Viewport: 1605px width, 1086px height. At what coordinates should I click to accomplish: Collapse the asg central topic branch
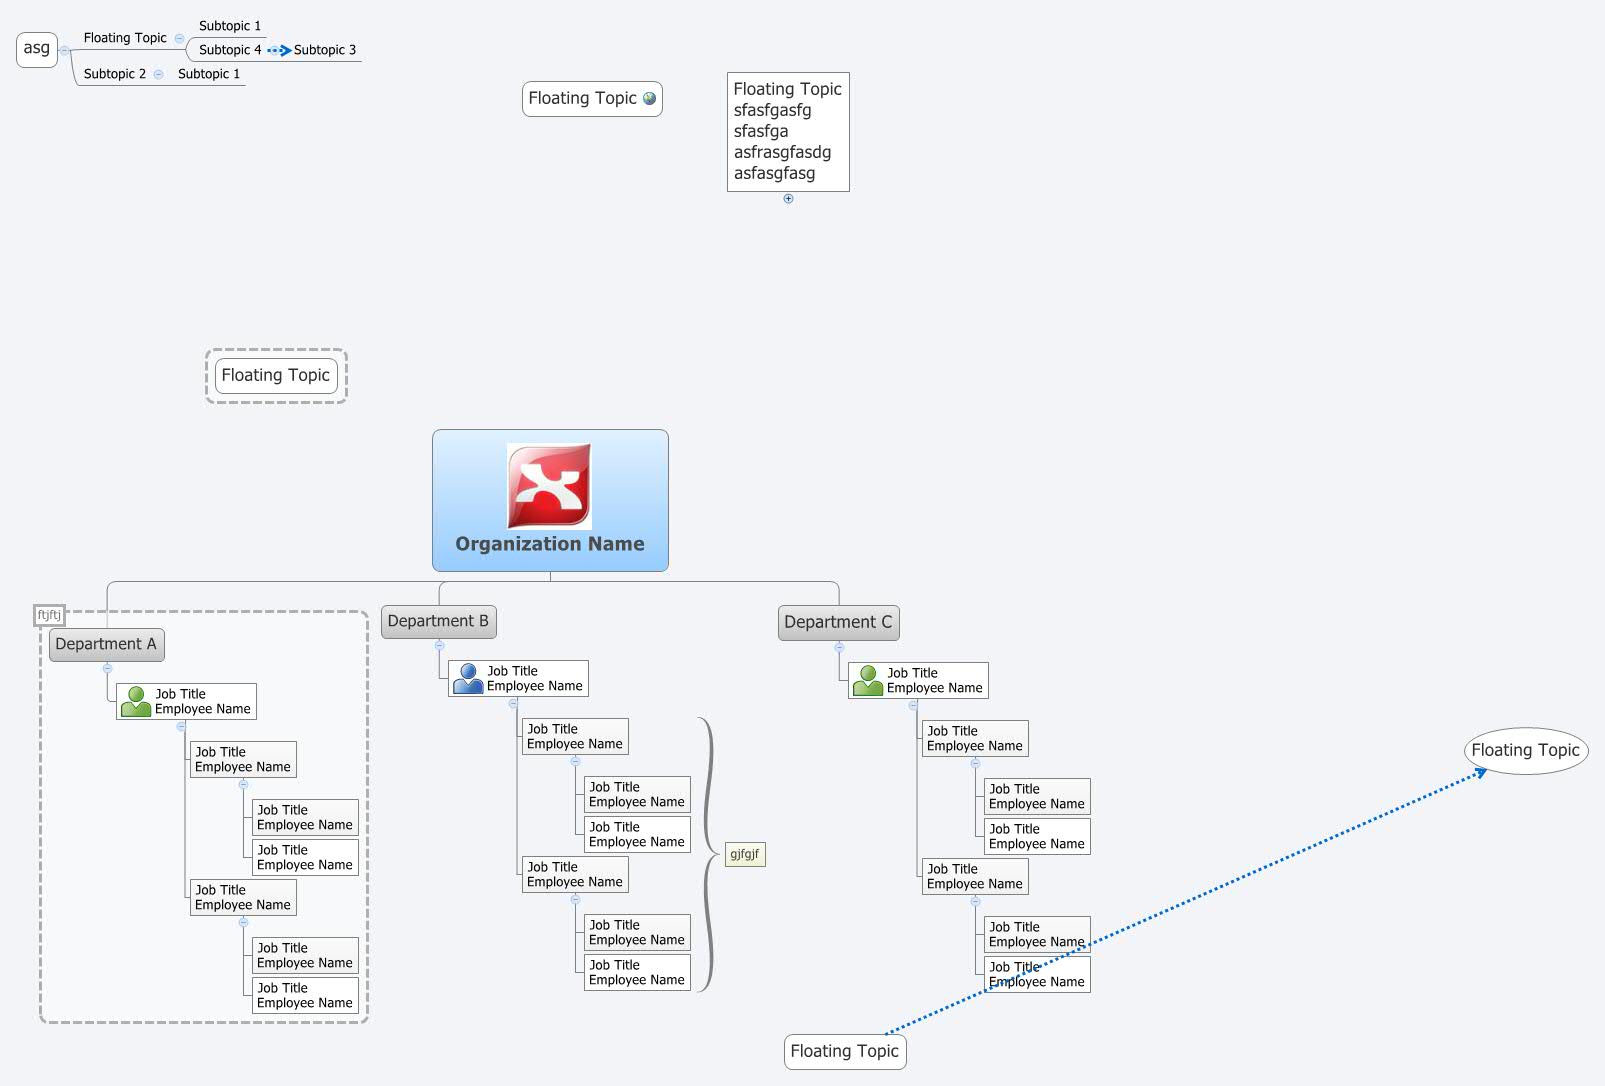pyautogui.click(x=64, y=50)
